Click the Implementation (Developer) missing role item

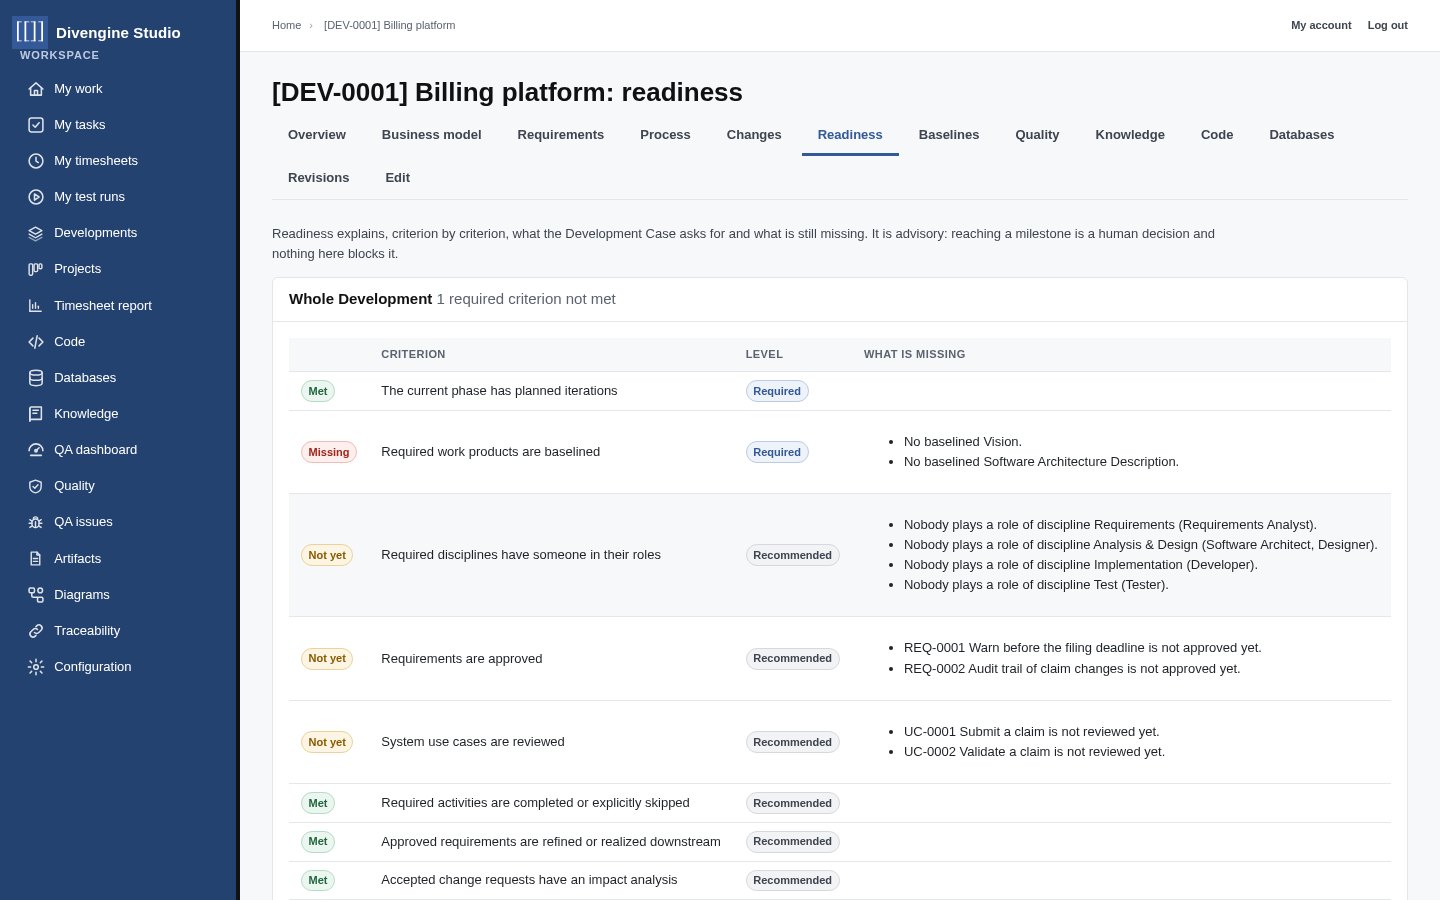tap(1081, 565)
